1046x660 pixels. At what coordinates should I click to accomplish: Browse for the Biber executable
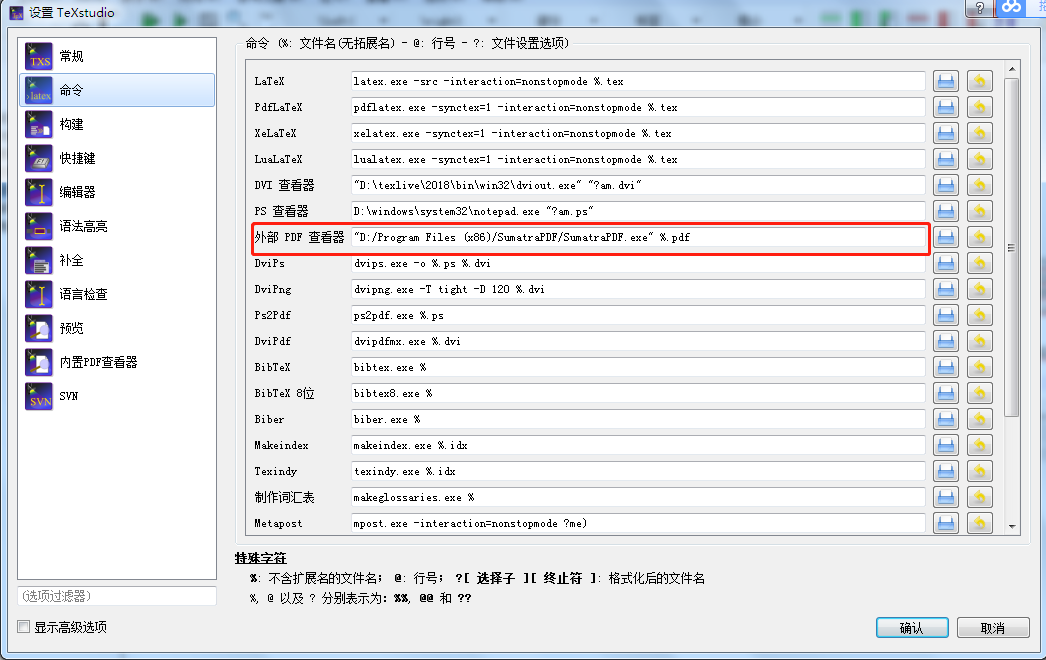coord(945,420)
